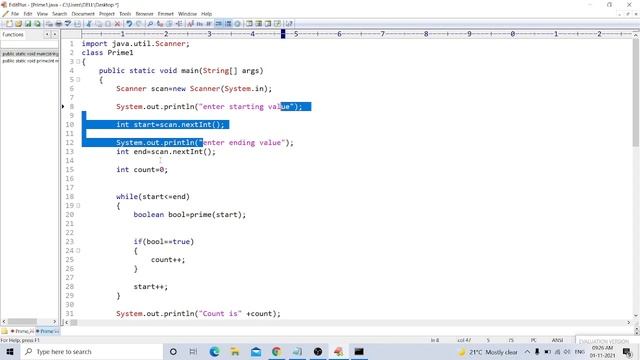Click the Replace icon beside the magnifier

[x=160, y=24]
